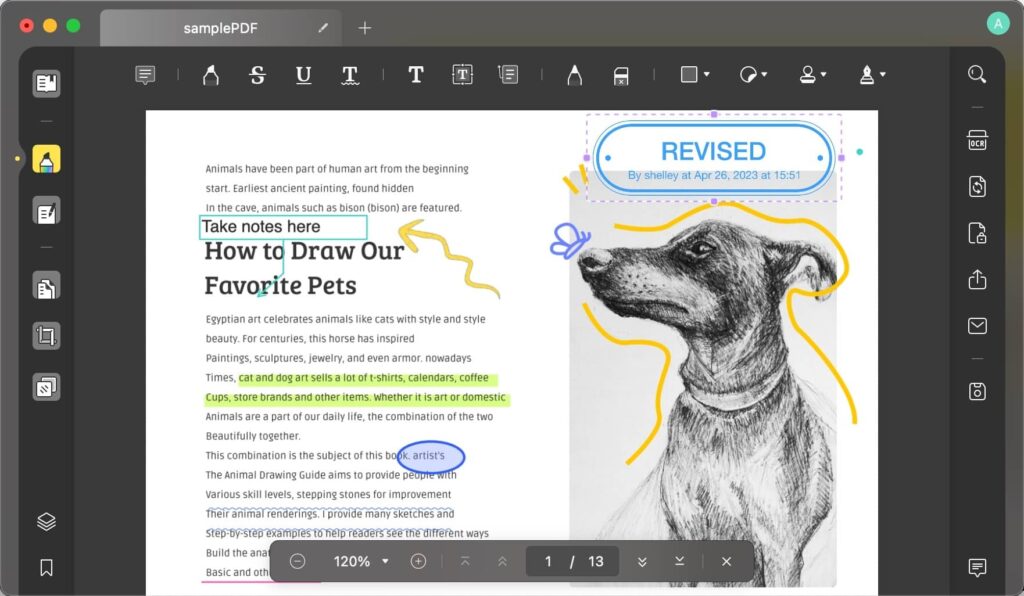Select the eraser tool
1024x596 pixels.
620,75
